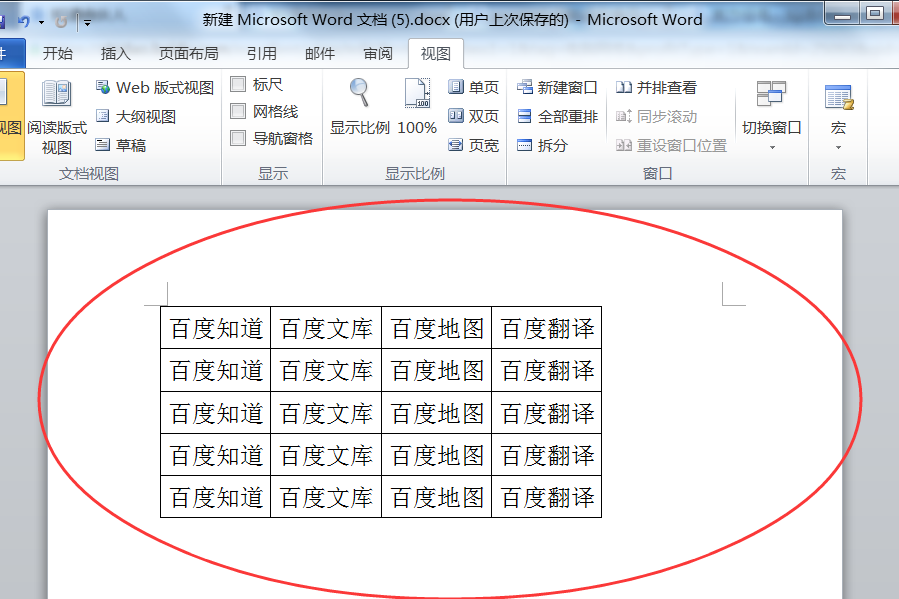Click 重设窗口位置 reset window position

click(x=671, y=145)
